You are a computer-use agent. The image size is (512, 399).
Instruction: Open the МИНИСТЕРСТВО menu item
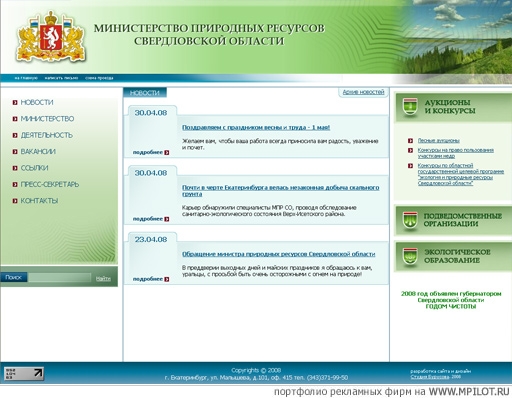click(x=47, y=119)
